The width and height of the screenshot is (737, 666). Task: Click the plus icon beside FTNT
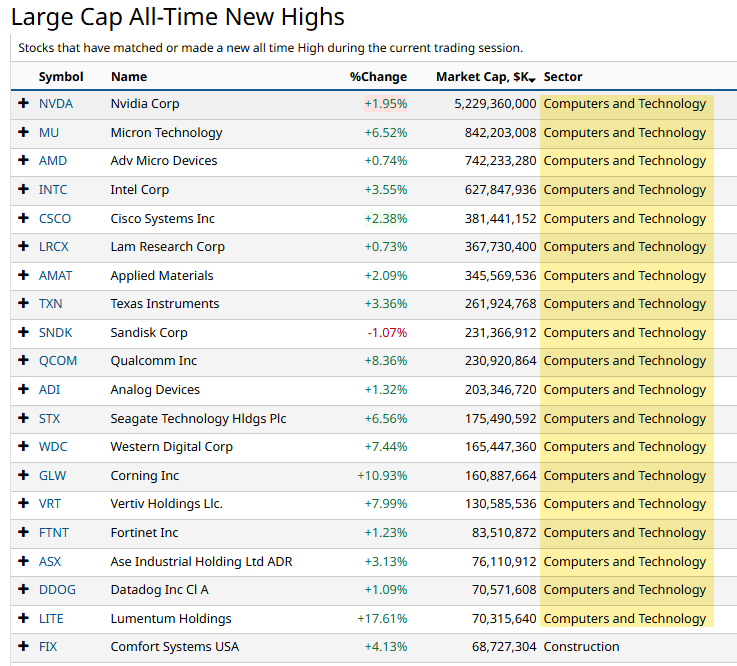(x=24, y=532)
